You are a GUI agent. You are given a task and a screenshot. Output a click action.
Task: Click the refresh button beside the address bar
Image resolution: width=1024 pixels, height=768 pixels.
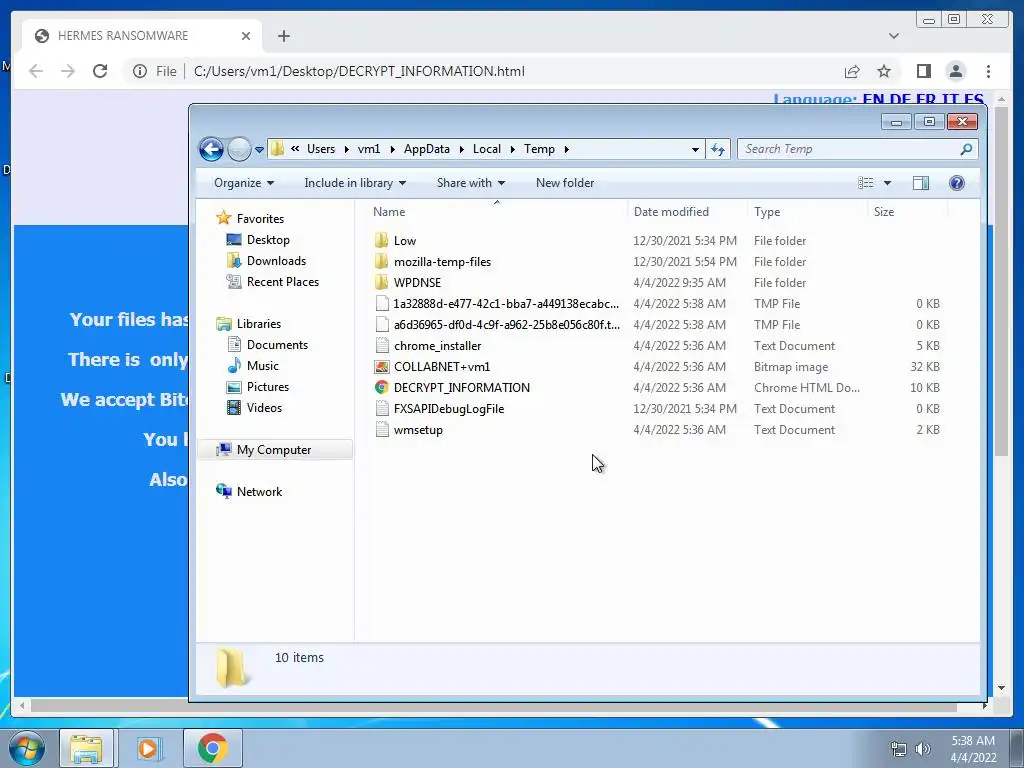pyautogui.click(x=718, y=150)
